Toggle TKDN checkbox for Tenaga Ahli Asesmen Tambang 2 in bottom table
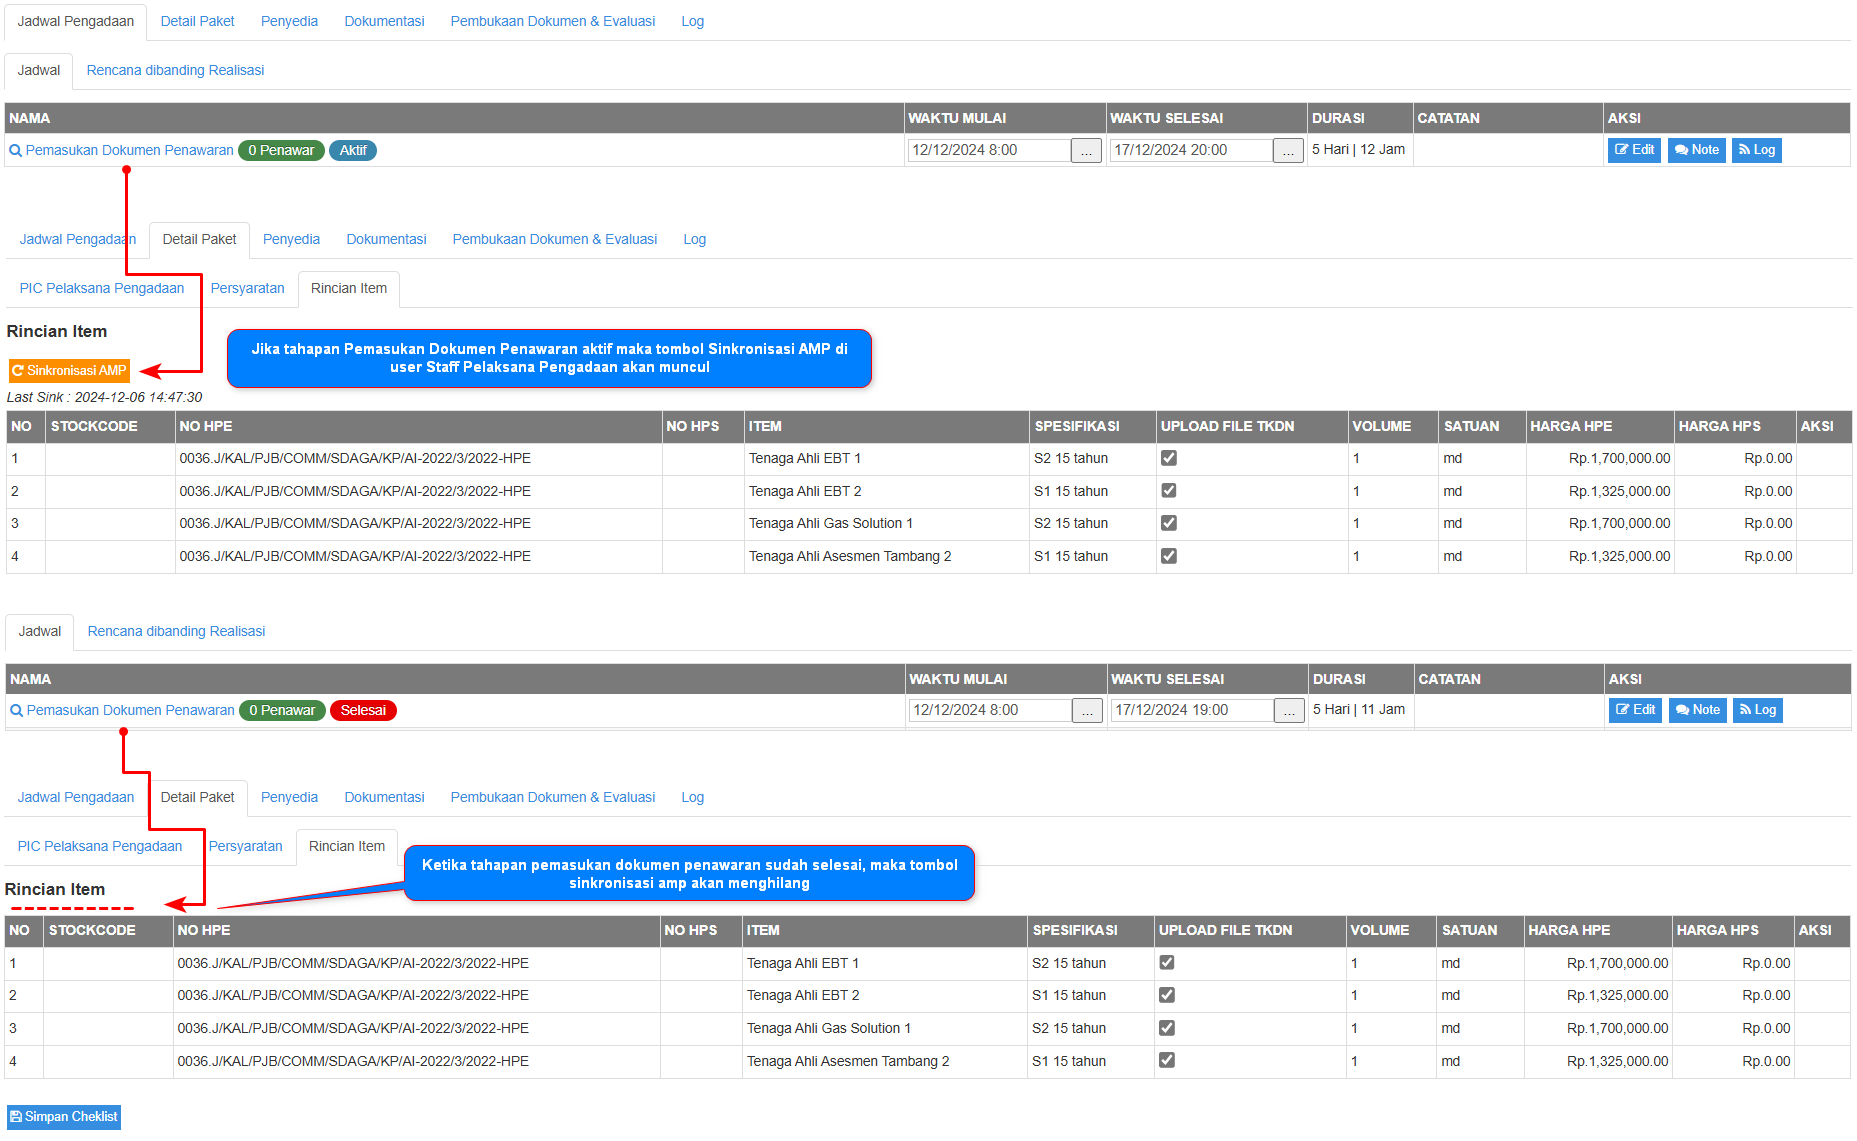 coord(1166,1060)
